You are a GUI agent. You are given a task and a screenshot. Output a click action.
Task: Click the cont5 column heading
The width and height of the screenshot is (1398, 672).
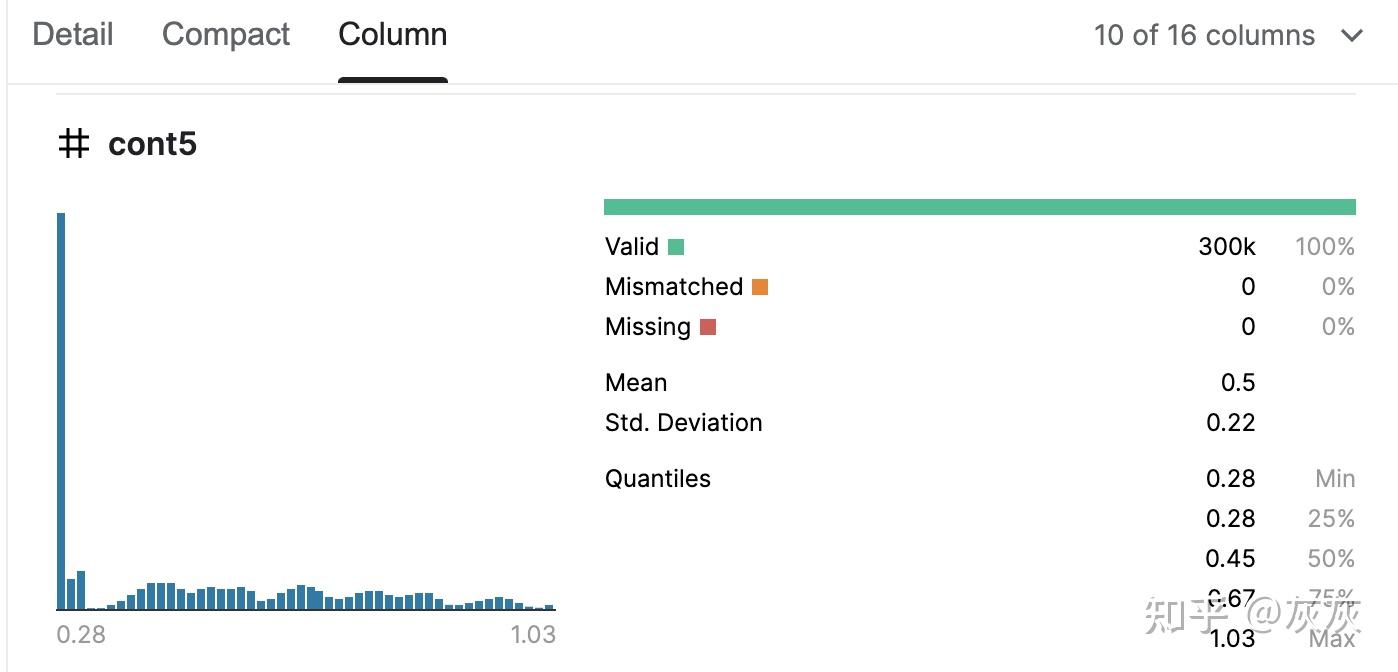coord(152,144)
